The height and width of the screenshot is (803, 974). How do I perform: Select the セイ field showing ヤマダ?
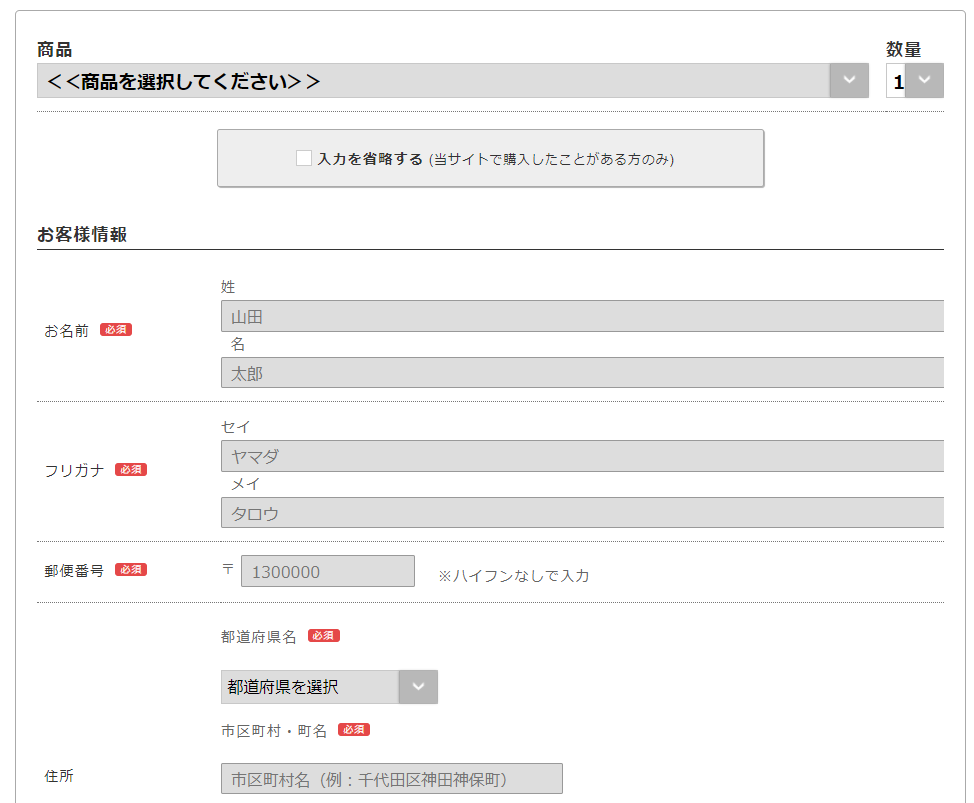[580, 456]
